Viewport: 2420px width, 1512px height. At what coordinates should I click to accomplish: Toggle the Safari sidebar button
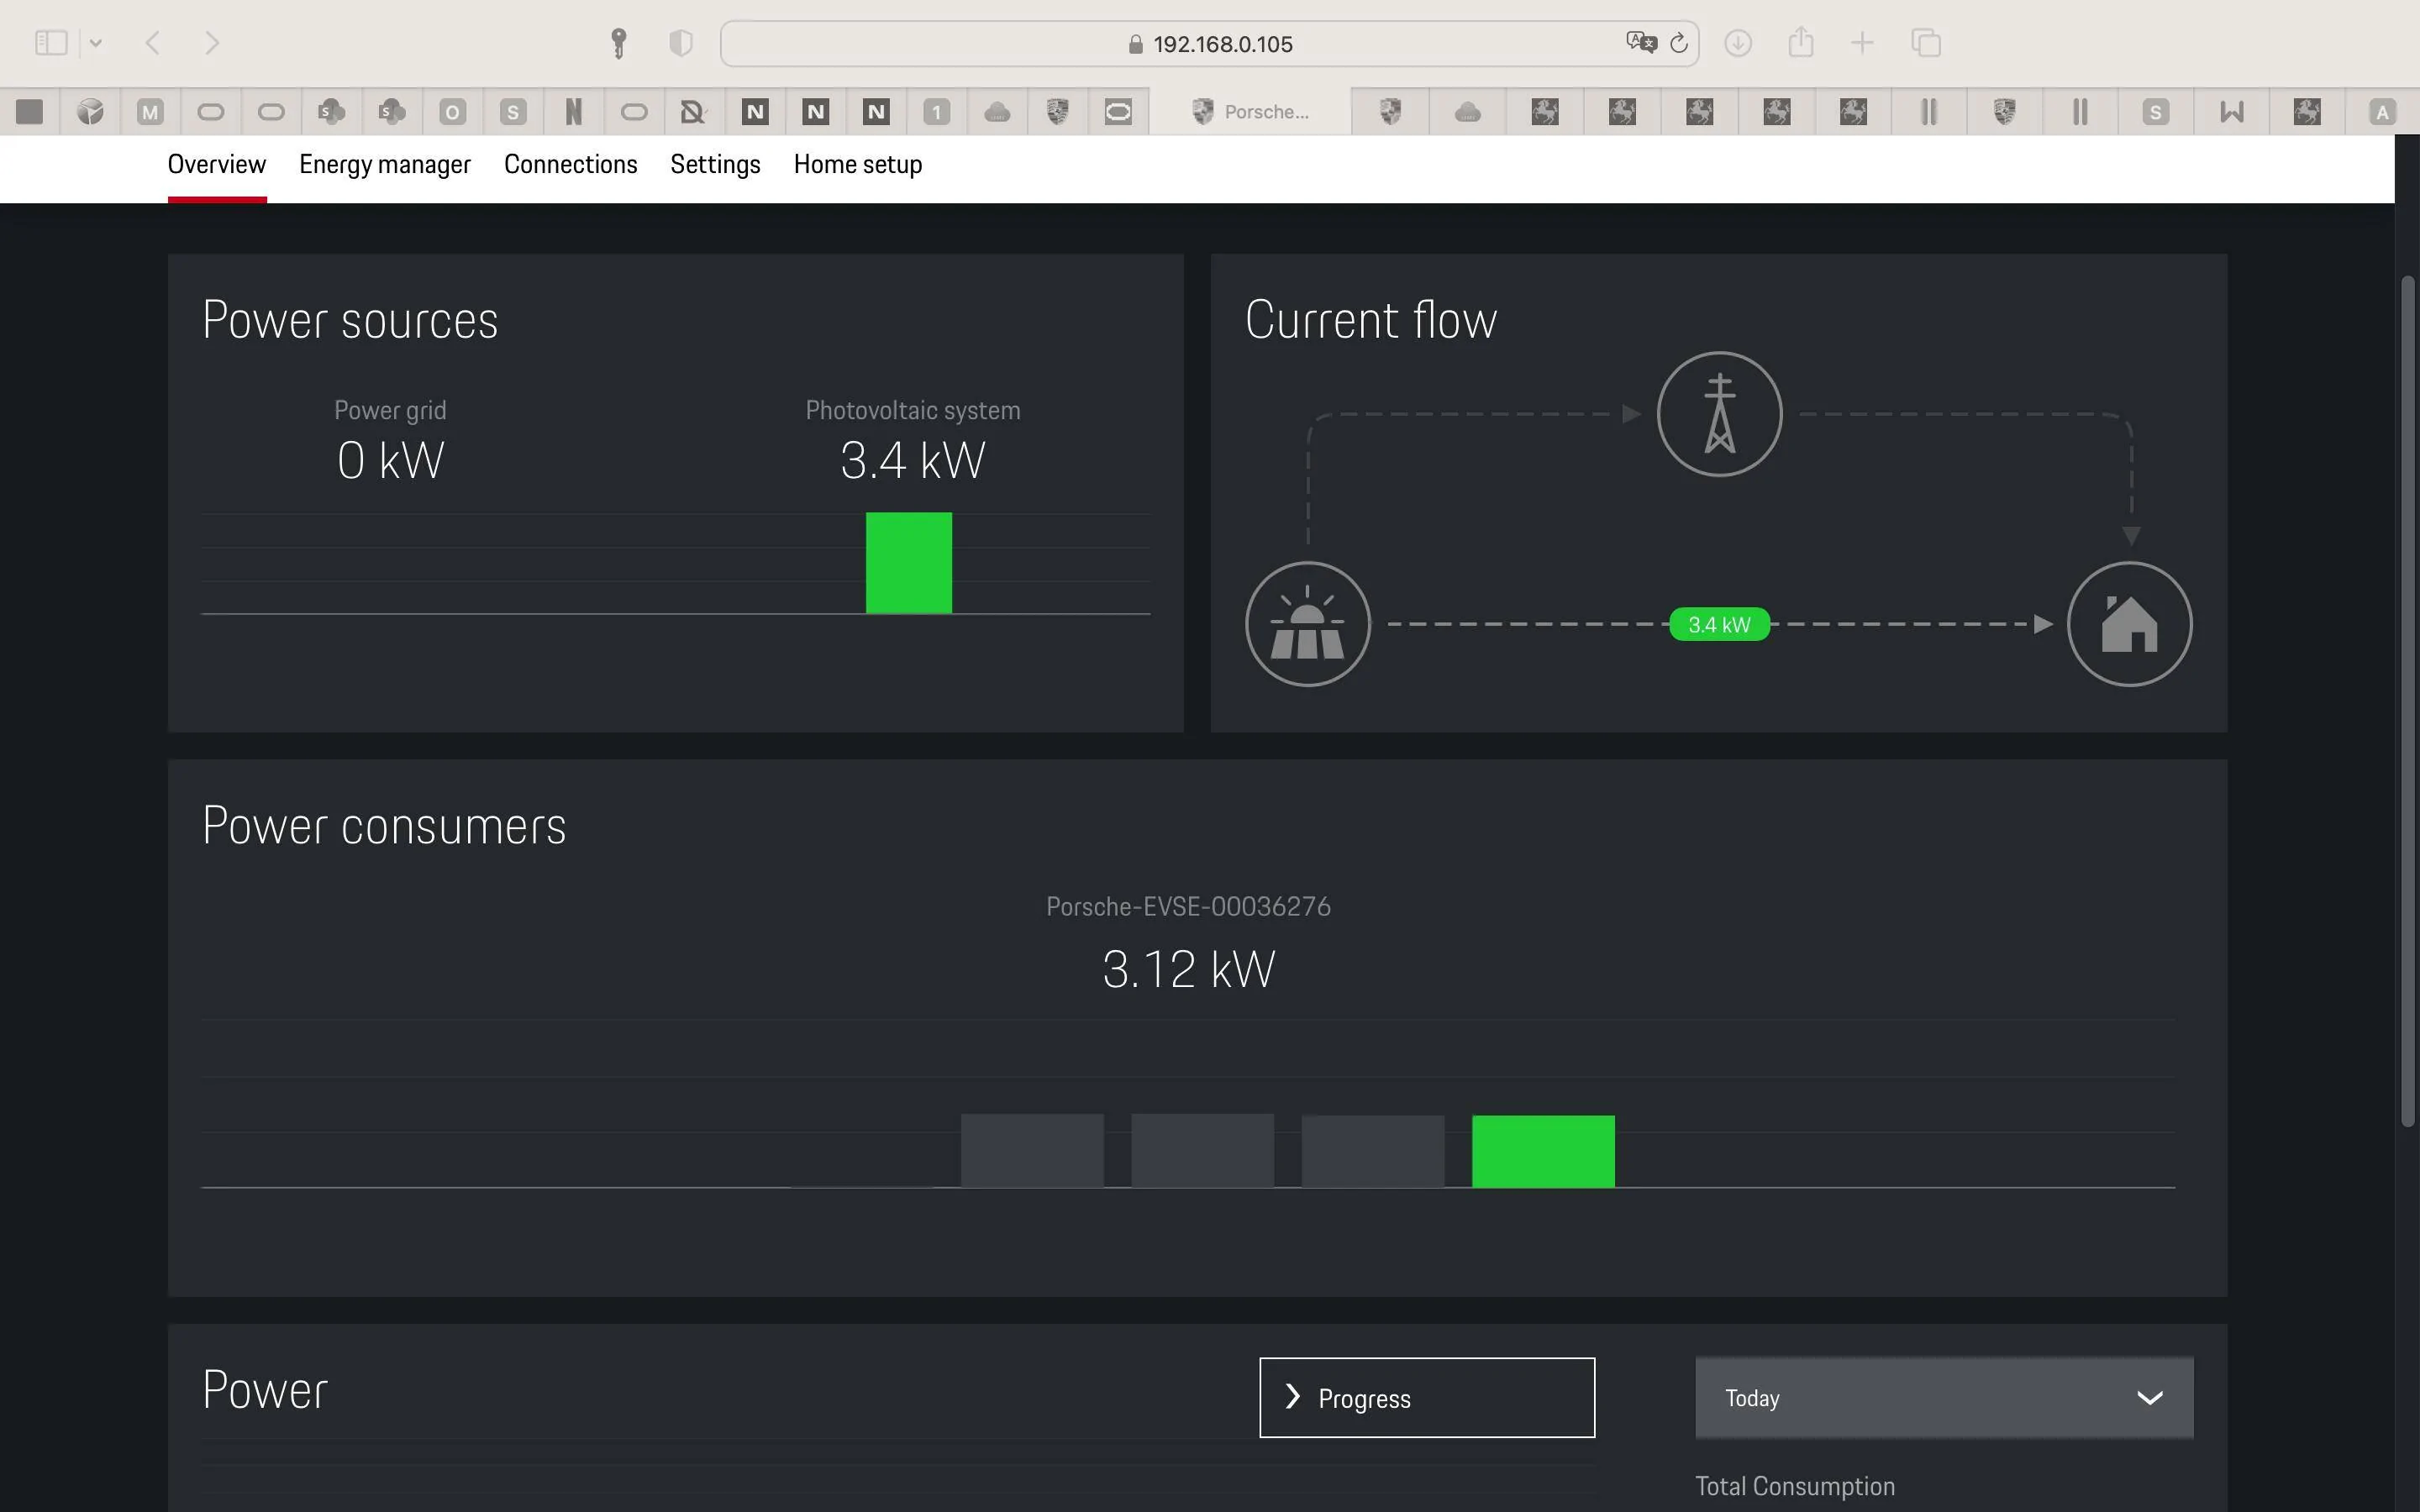pos(51,43)
